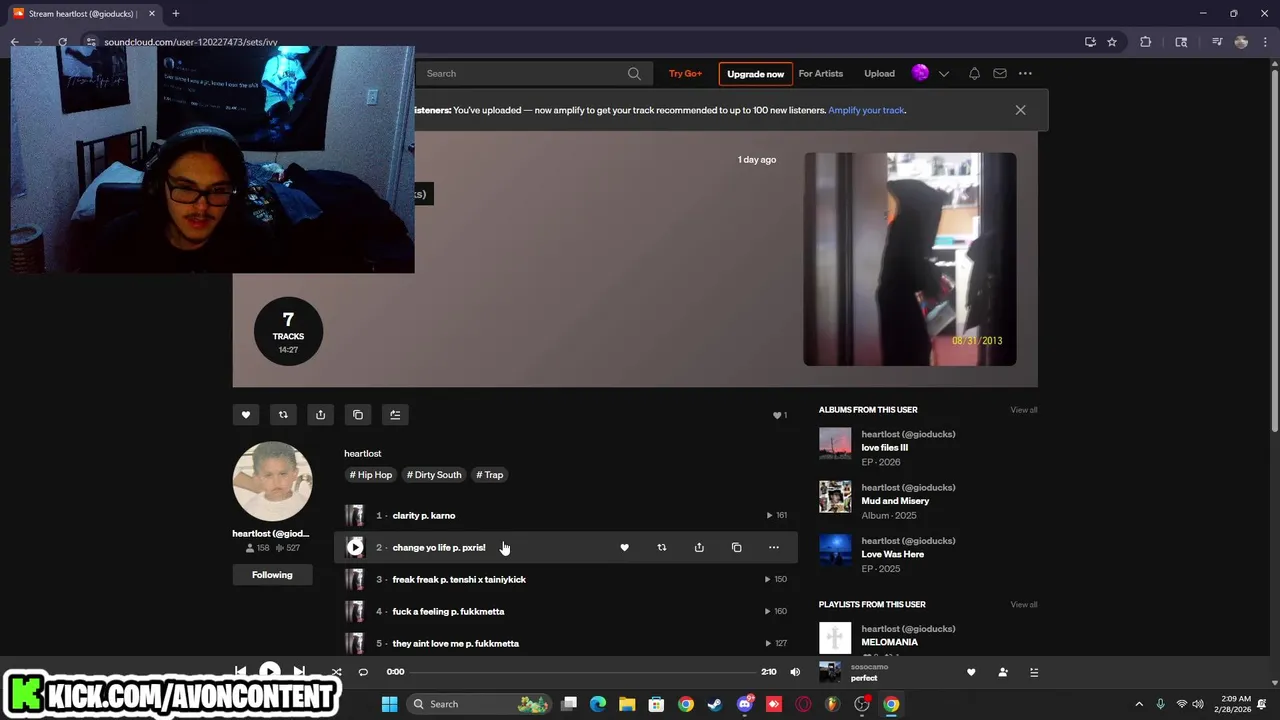Share the heartlost playlist
Image resolution: width=1280 pixels, height=720 pixels.
[x=320, y=415]
